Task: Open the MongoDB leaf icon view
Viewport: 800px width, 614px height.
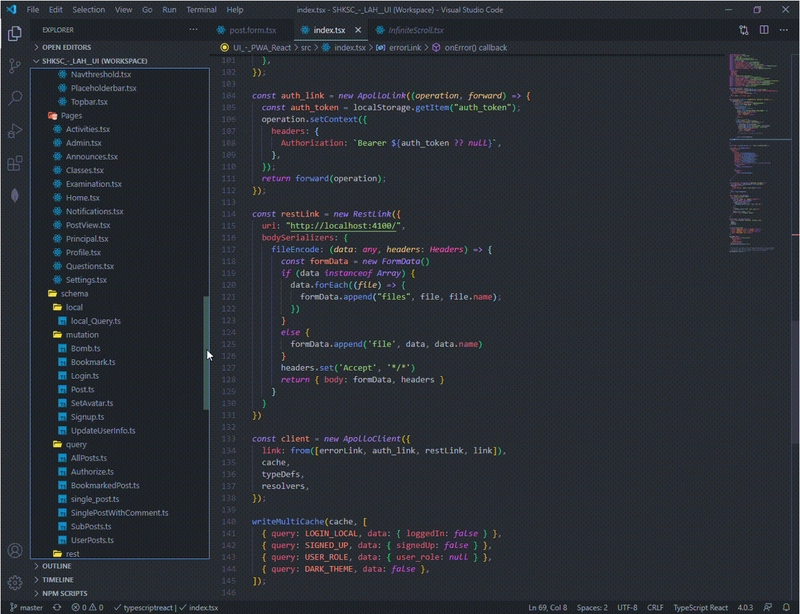Action: [15, 195]
